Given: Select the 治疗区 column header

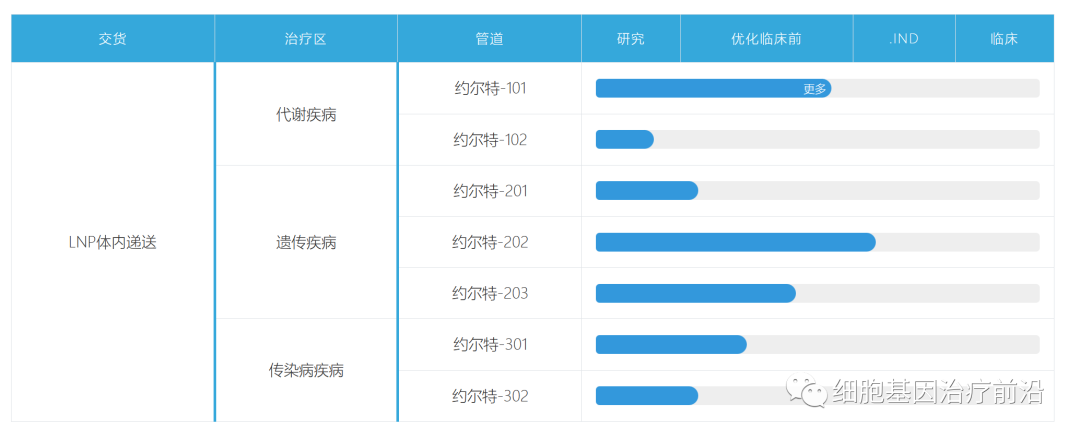Looking at the screenshot, I should [306, 39].
